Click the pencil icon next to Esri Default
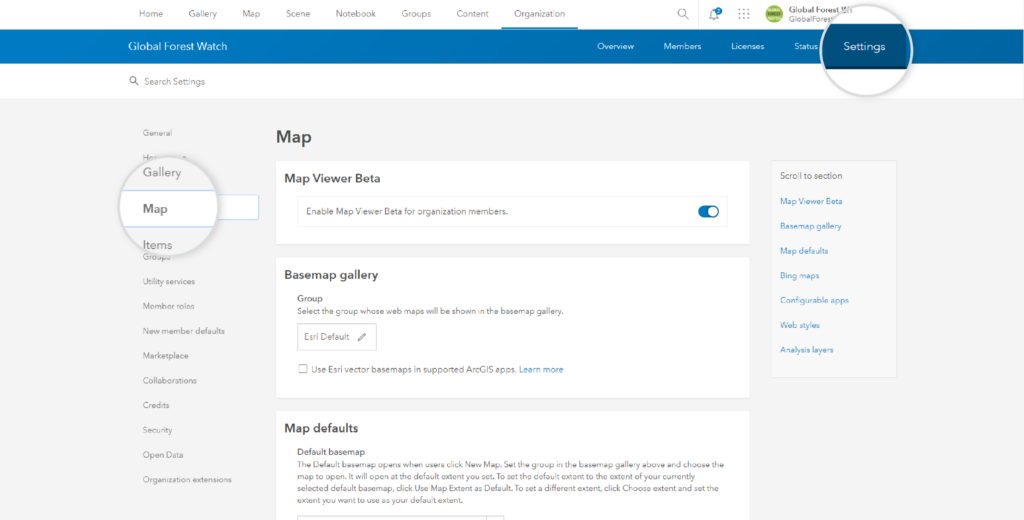This screenshot has width=1024, height=520. (x=362, y=337)
